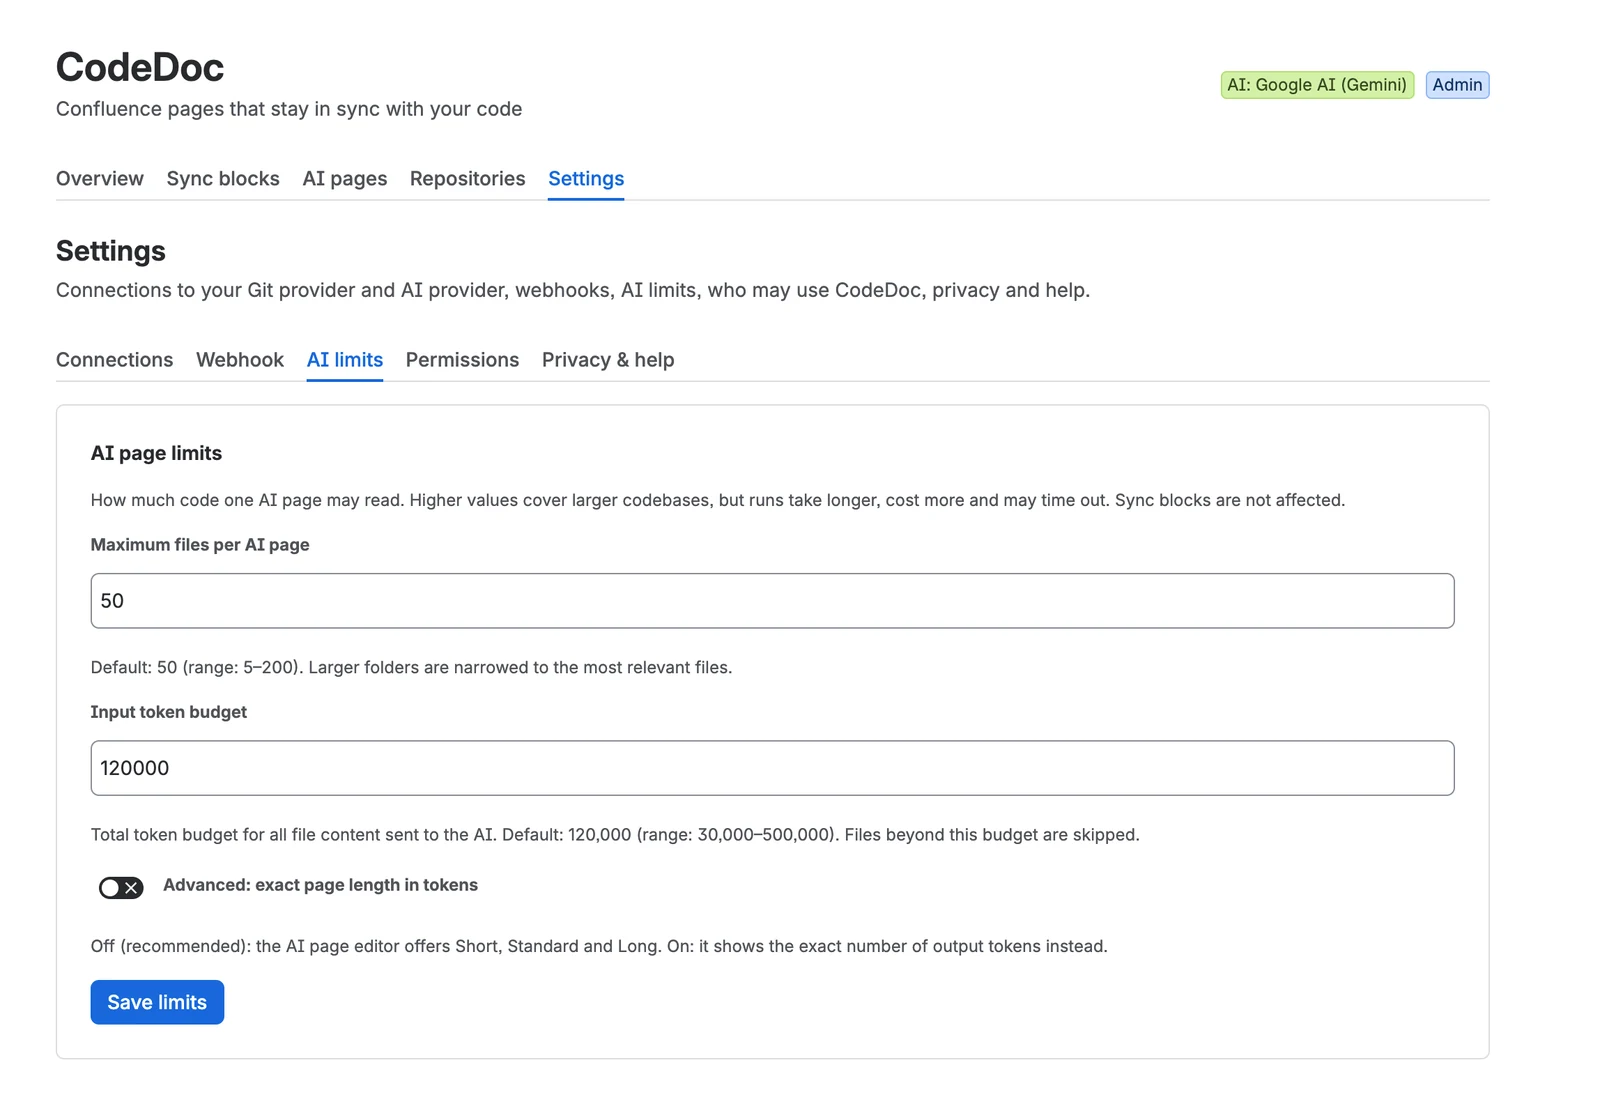Click the 'Total token budget' hint text
This screenshot has width=1600, height=1104.
(x=615, y=834)
